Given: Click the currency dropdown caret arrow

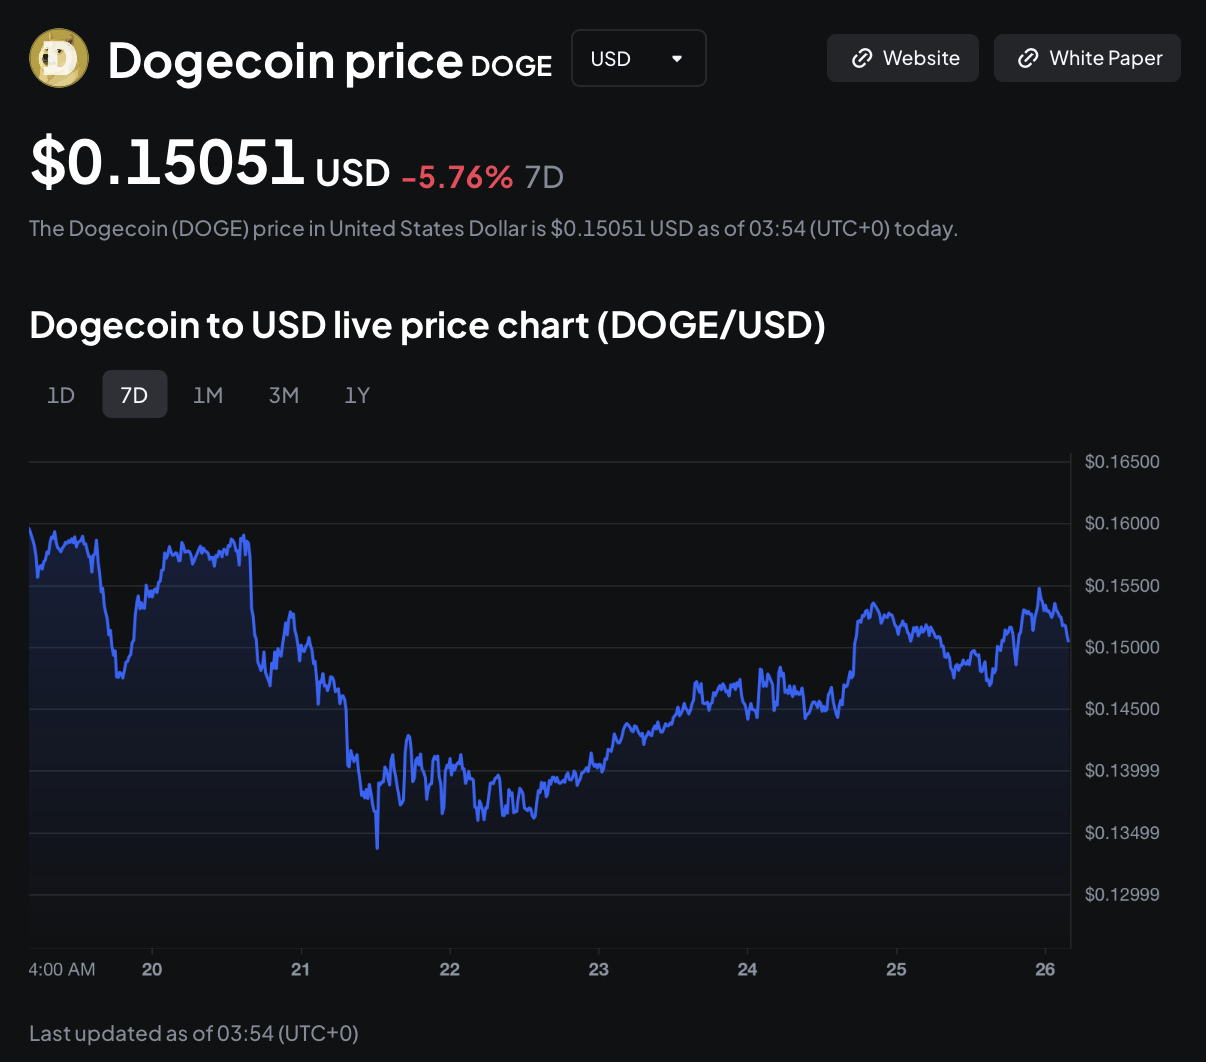Looking at the screenshot, I should coord(677,59).
